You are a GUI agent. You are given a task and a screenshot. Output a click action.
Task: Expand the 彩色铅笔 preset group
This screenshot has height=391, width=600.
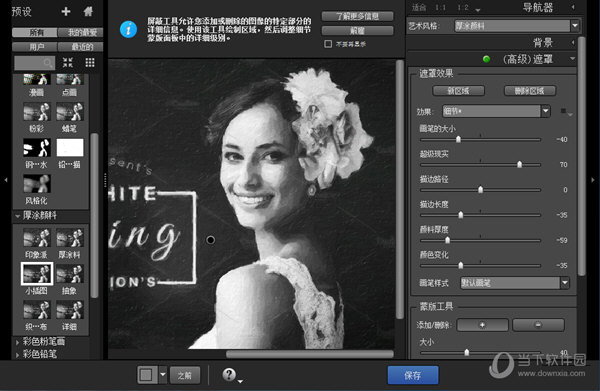pos(18,355)
